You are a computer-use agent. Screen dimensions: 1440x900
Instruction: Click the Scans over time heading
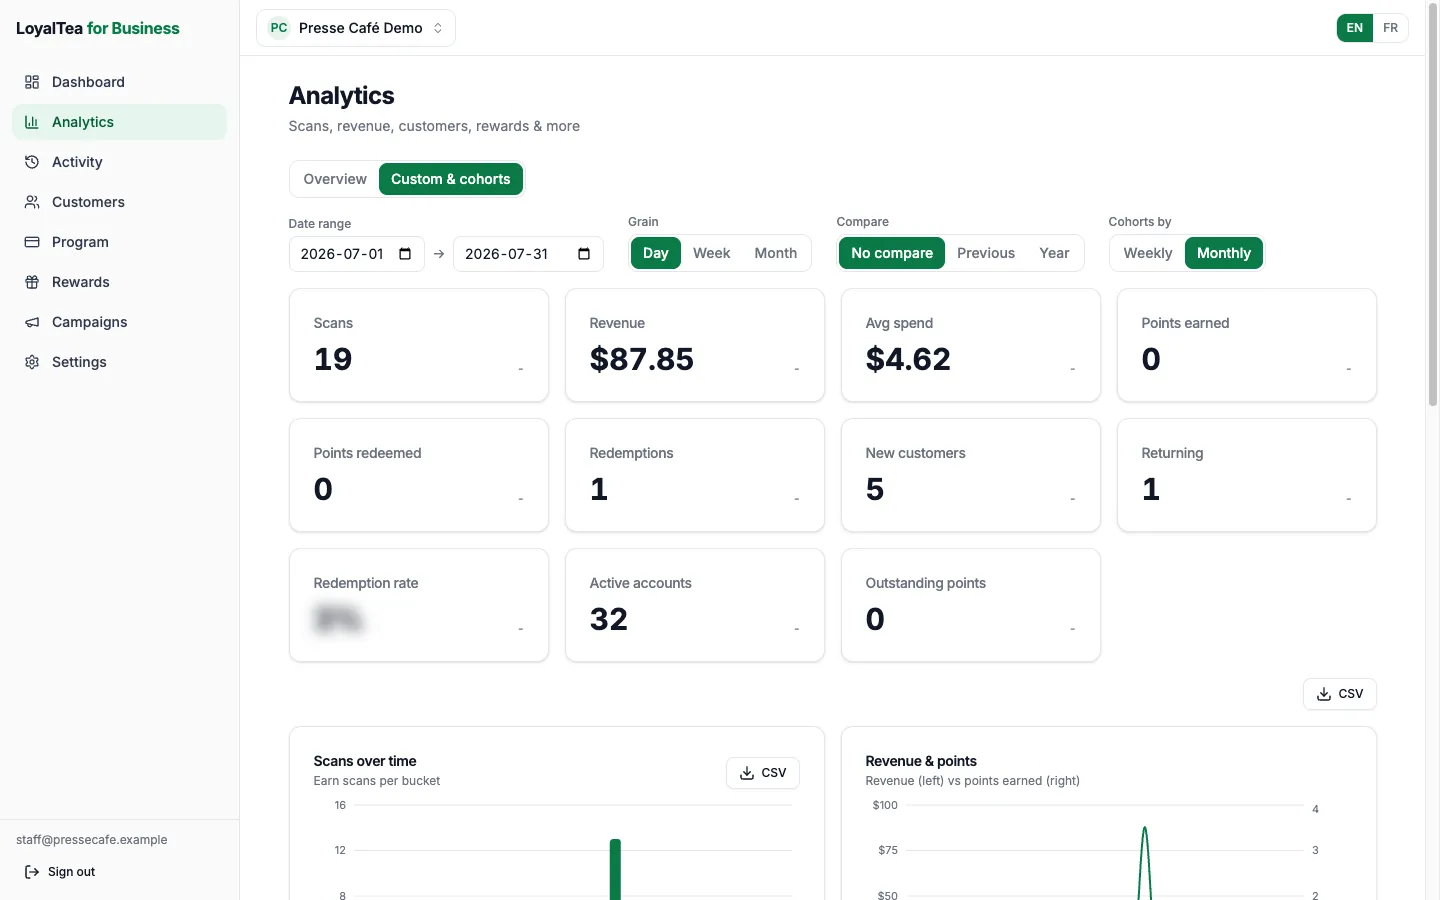365,761
